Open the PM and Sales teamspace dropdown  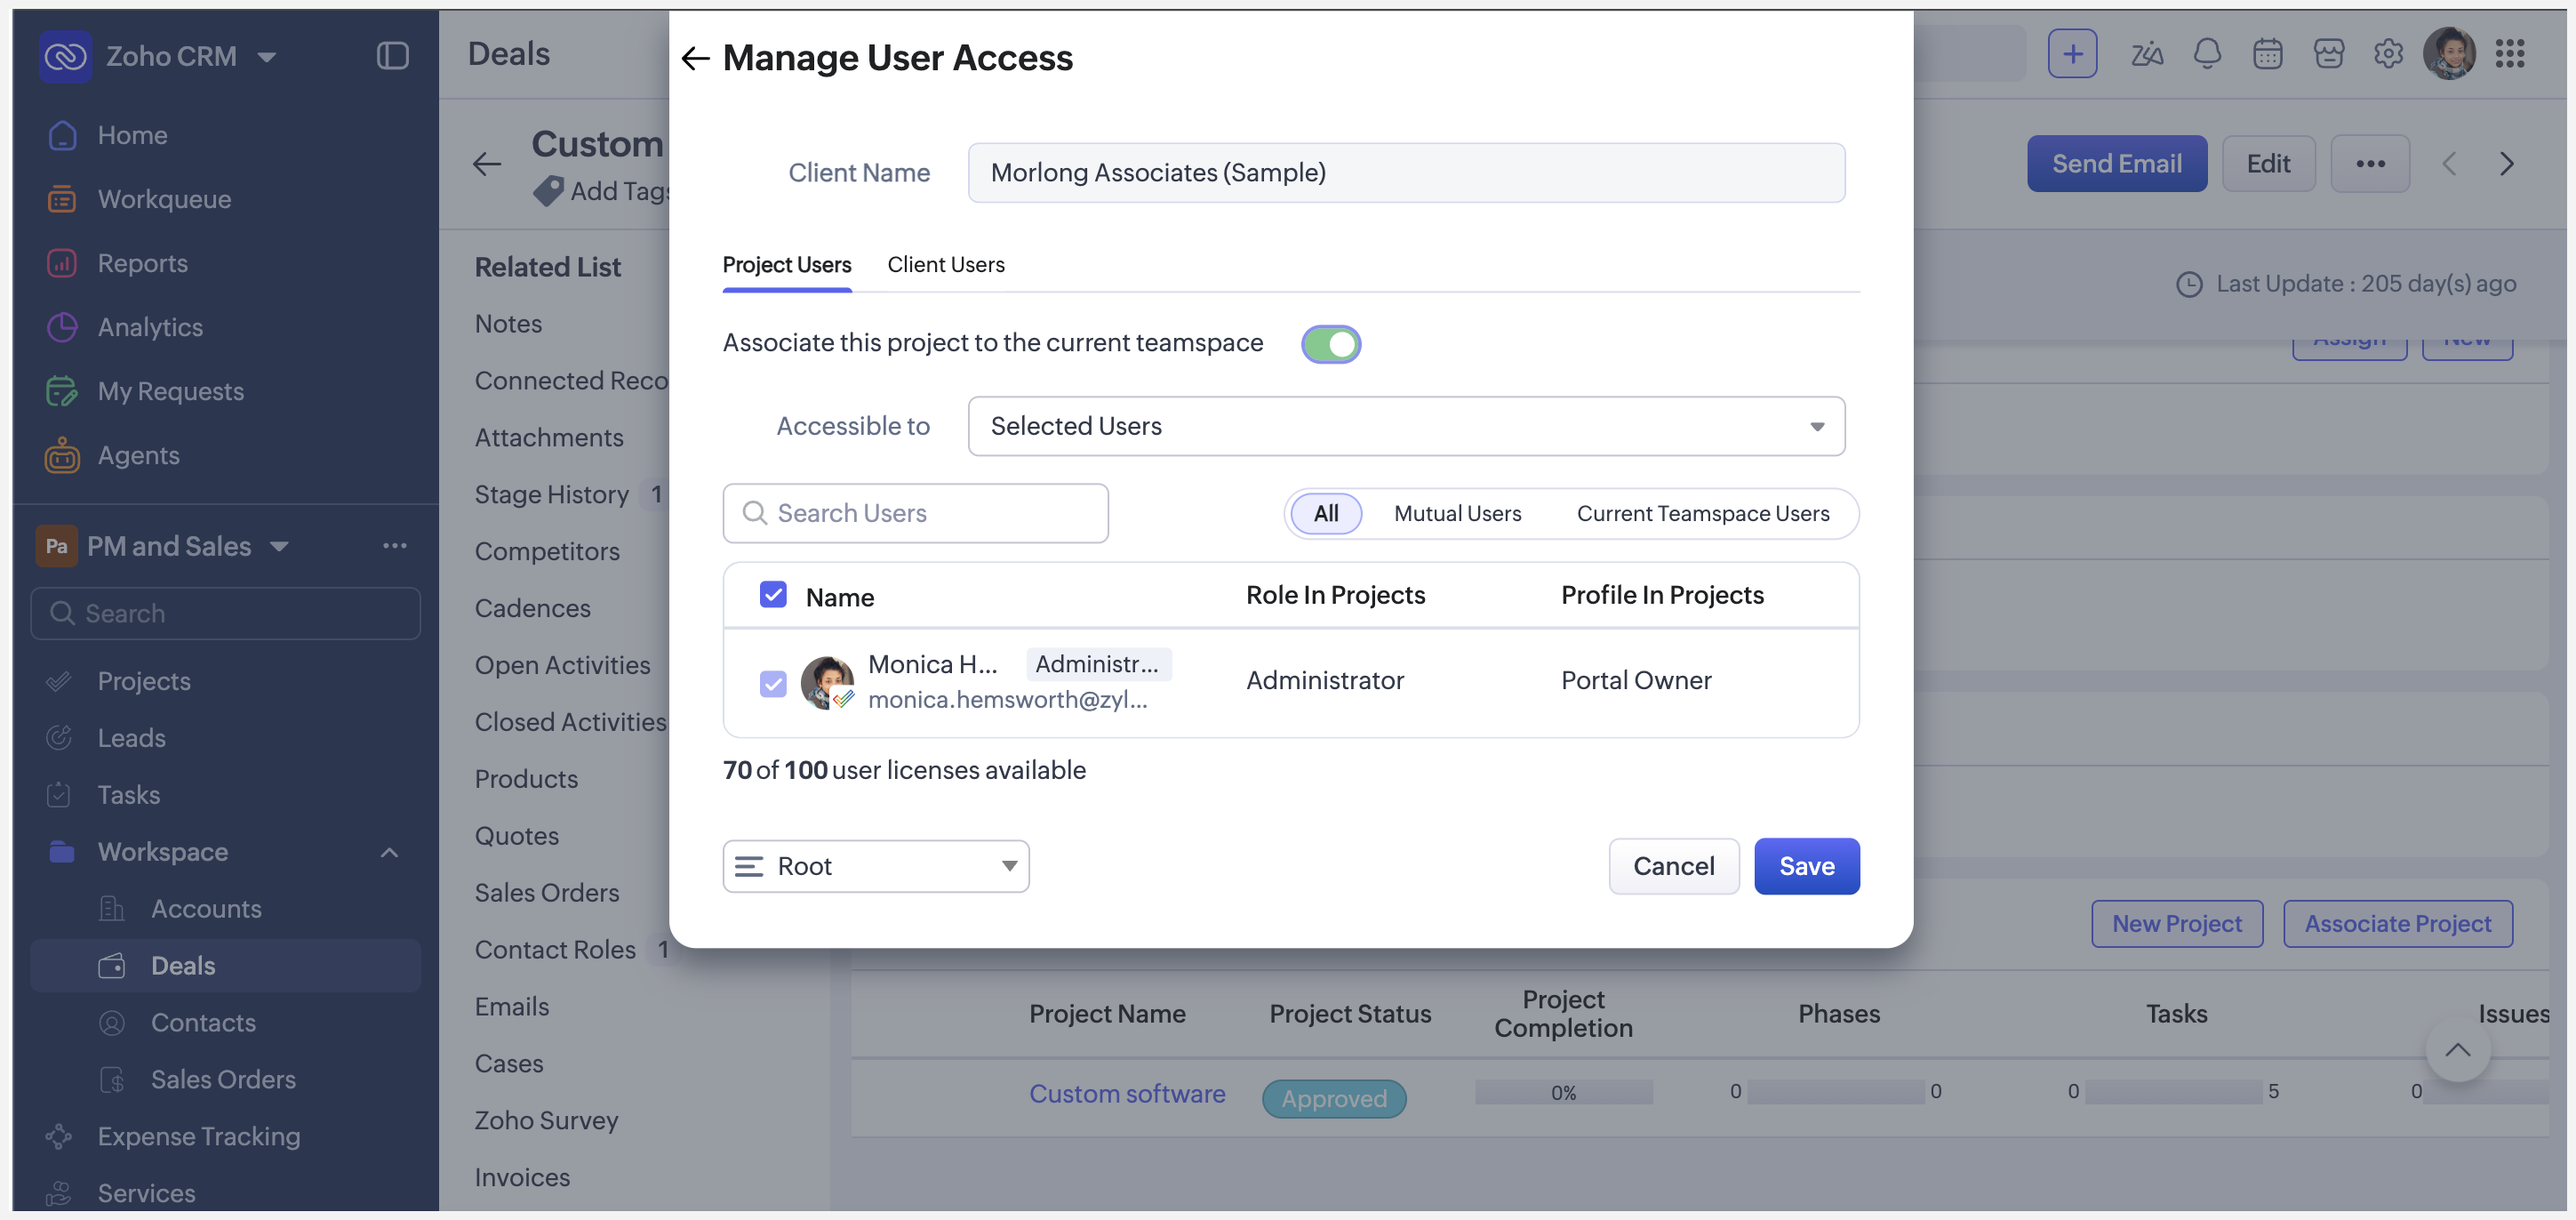(280, 546)
